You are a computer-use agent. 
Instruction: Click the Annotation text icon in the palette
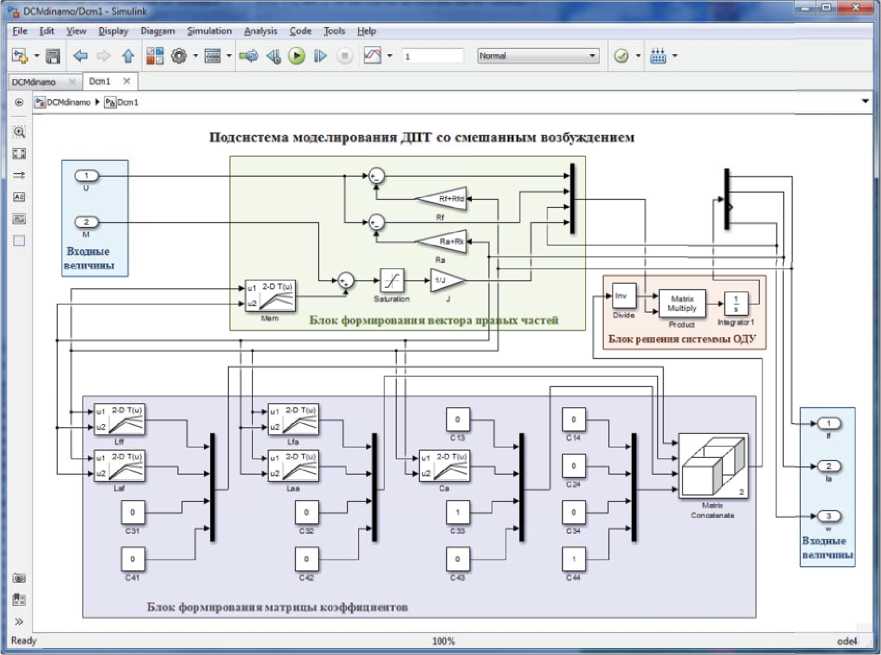[x=19, y=197]
